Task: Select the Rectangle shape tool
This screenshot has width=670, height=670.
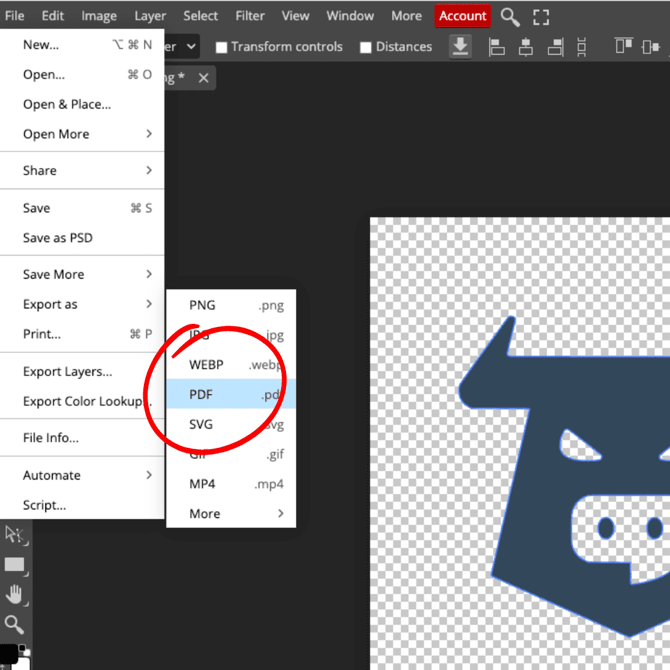Action: [x=14, y=565]
